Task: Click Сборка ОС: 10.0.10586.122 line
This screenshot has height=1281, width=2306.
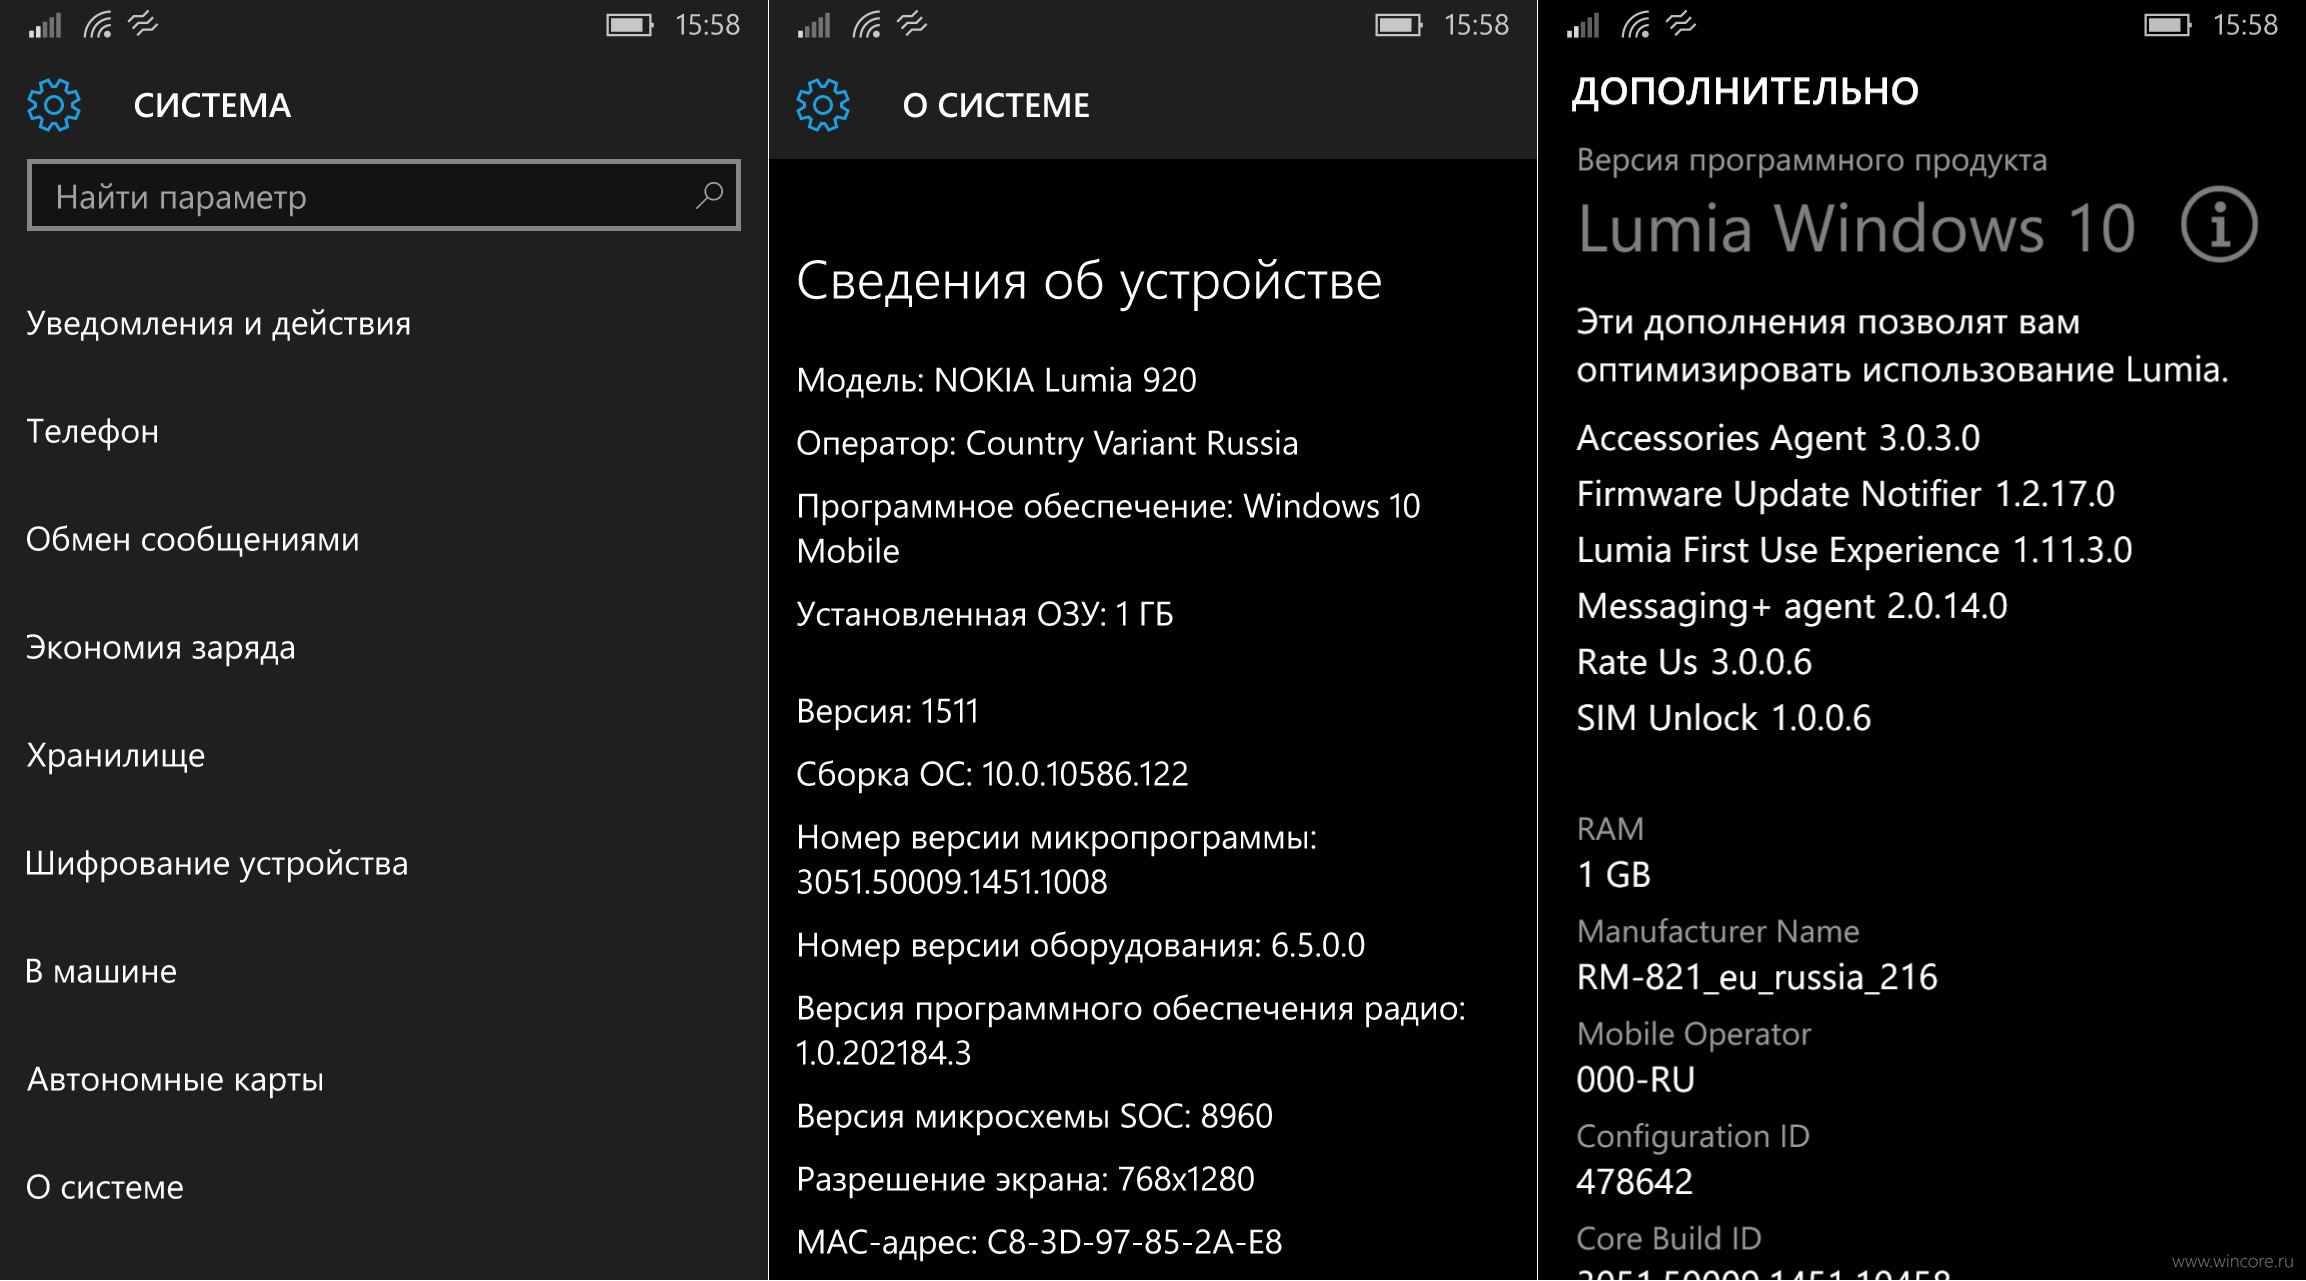Action: pos(992,774)
